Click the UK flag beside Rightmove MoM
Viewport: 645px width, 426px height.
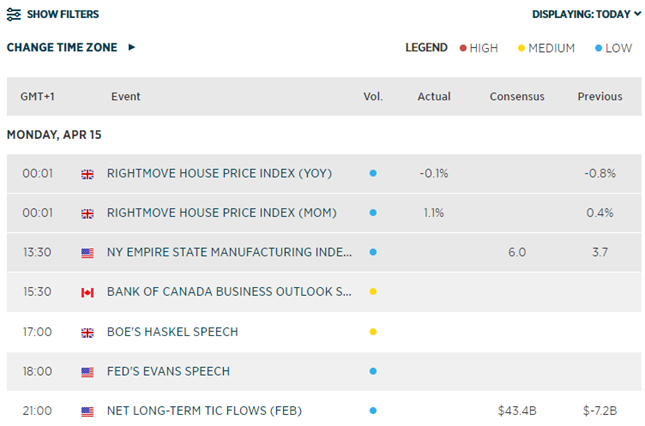87,213
